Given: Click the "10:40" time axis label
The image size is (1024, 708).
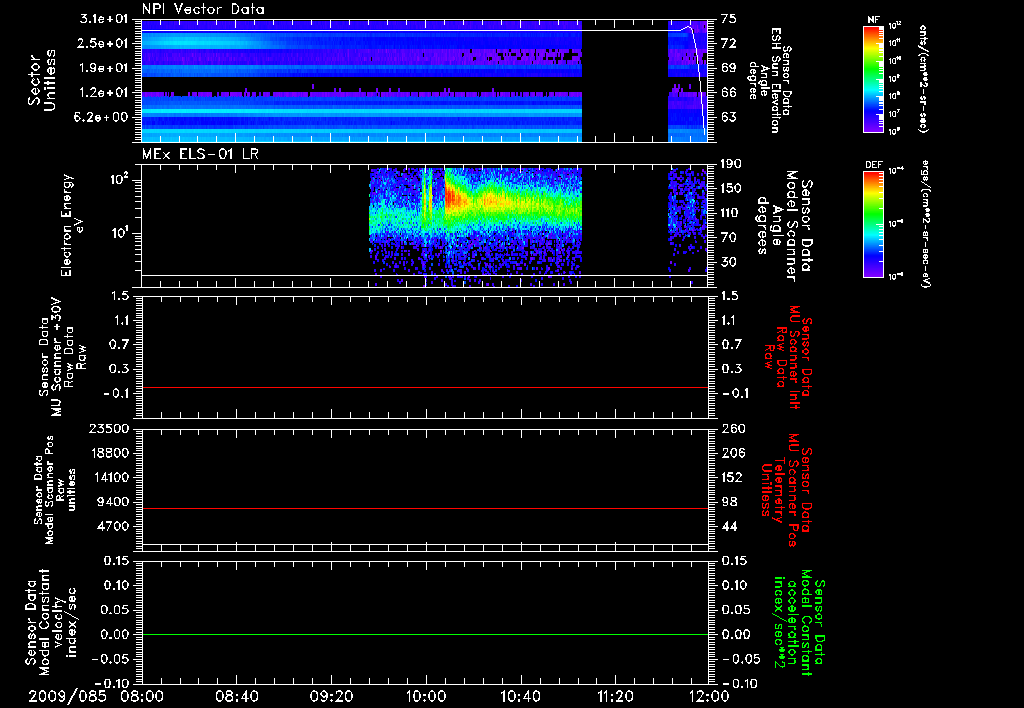Looking at the screenshot, I should 520,696.
